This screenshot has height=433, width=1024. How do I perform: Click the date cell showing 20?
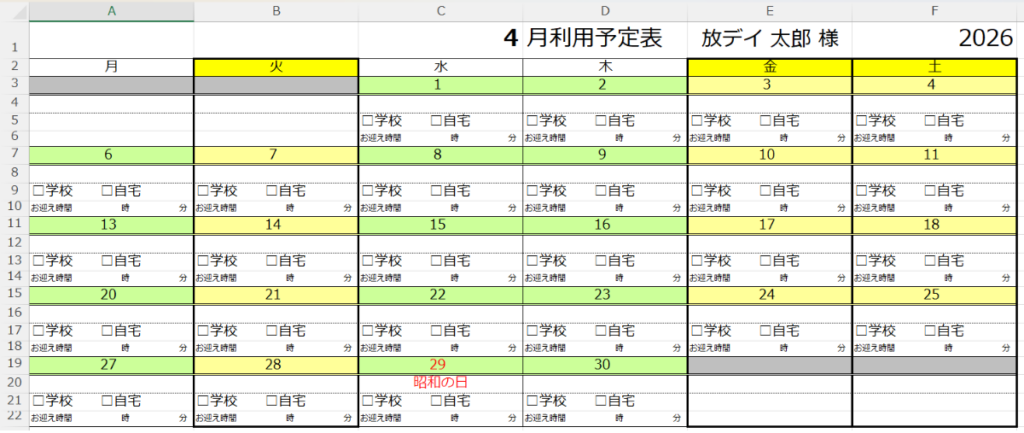pos(112,295)
